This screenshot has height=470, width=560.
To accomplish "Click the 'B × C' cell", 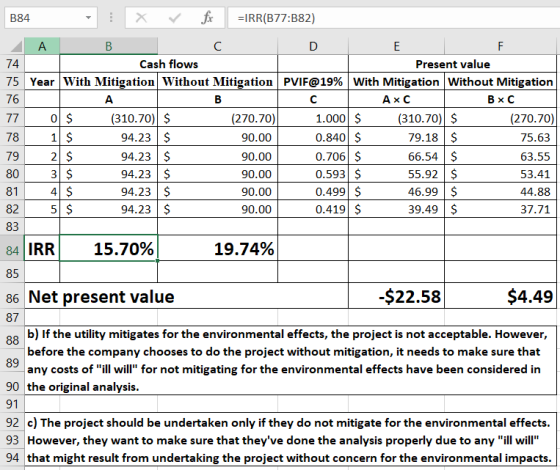I will [500, 99].
